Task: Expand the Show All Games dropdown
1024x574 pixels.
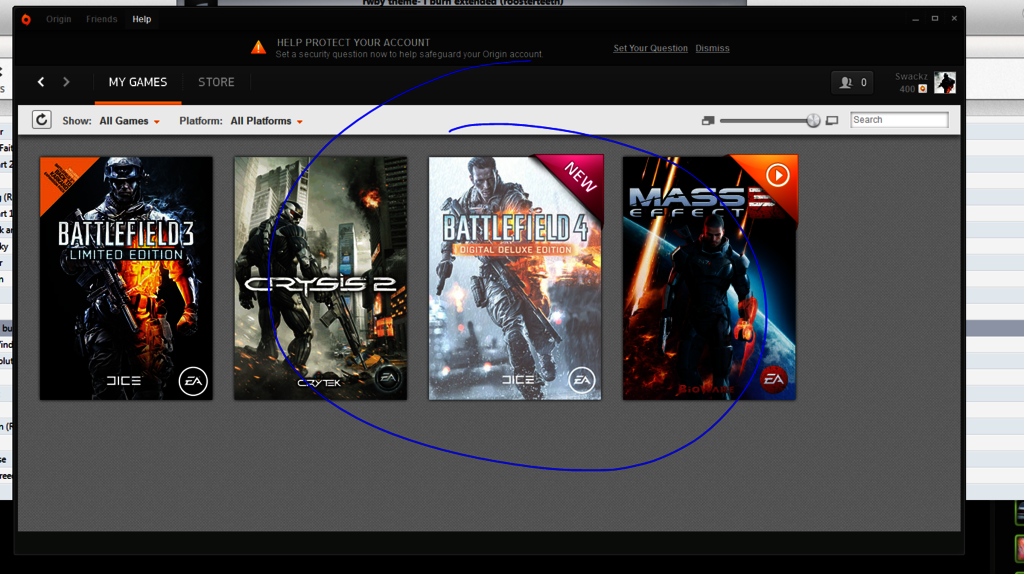Action: pyautogui.click(x=129, y=121)
